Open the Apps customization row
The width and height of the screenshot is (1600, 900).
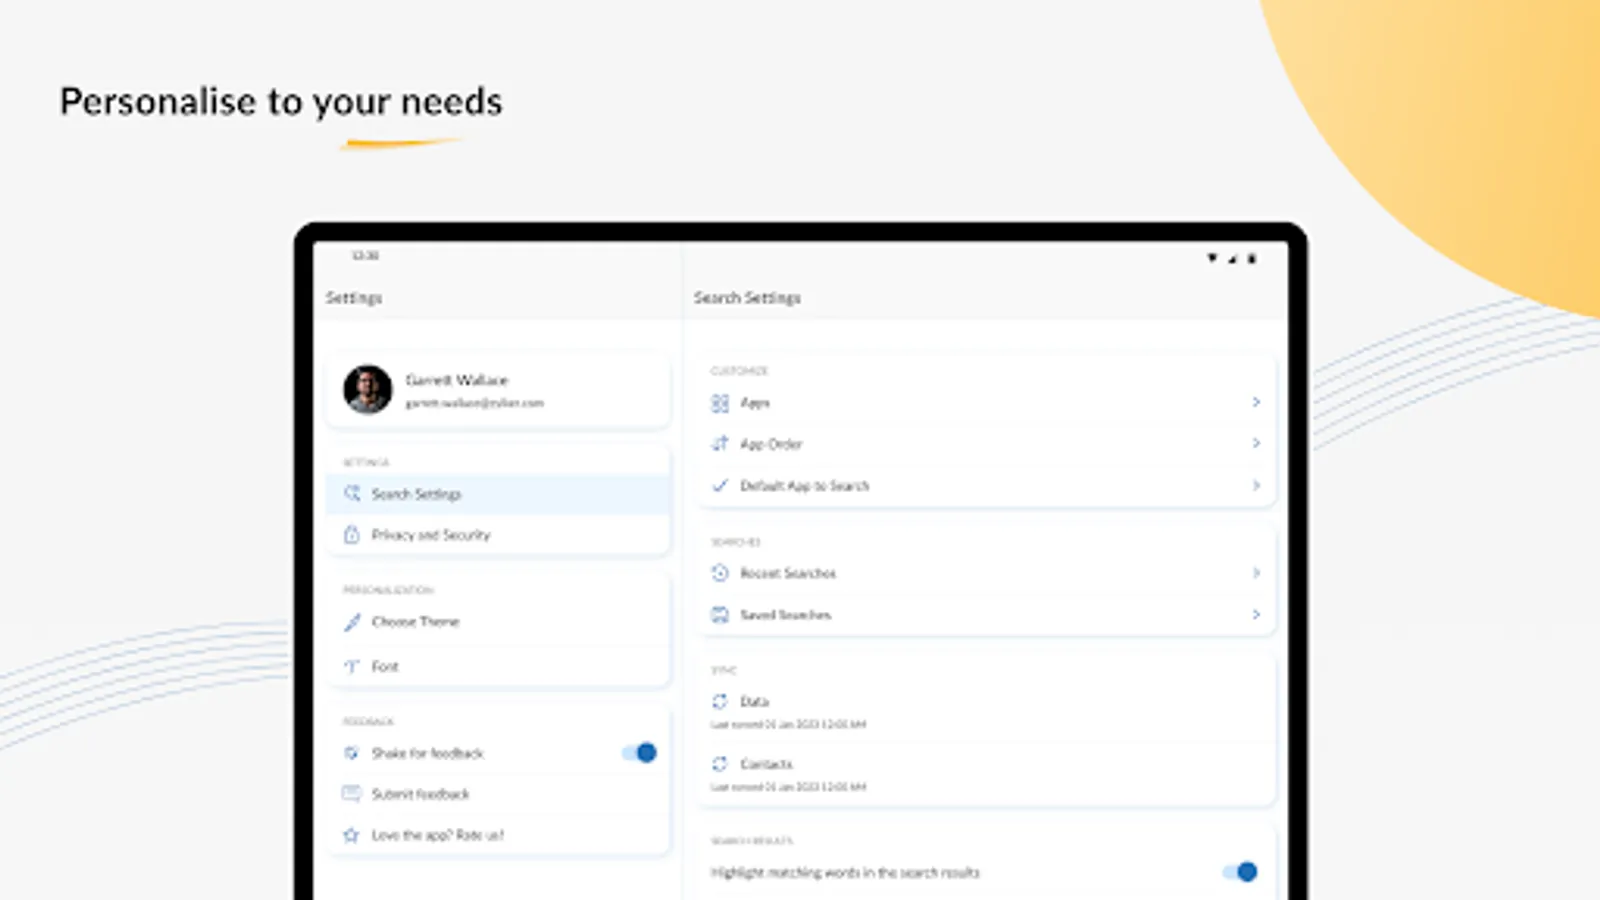click(x=986, y=403)
